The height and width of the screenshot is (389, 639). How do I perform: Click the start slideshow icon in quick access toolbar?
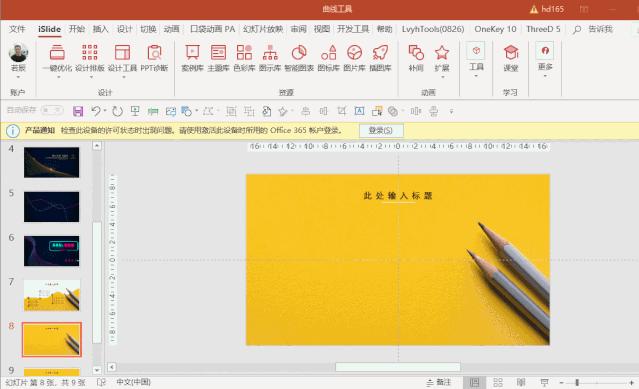135,111
